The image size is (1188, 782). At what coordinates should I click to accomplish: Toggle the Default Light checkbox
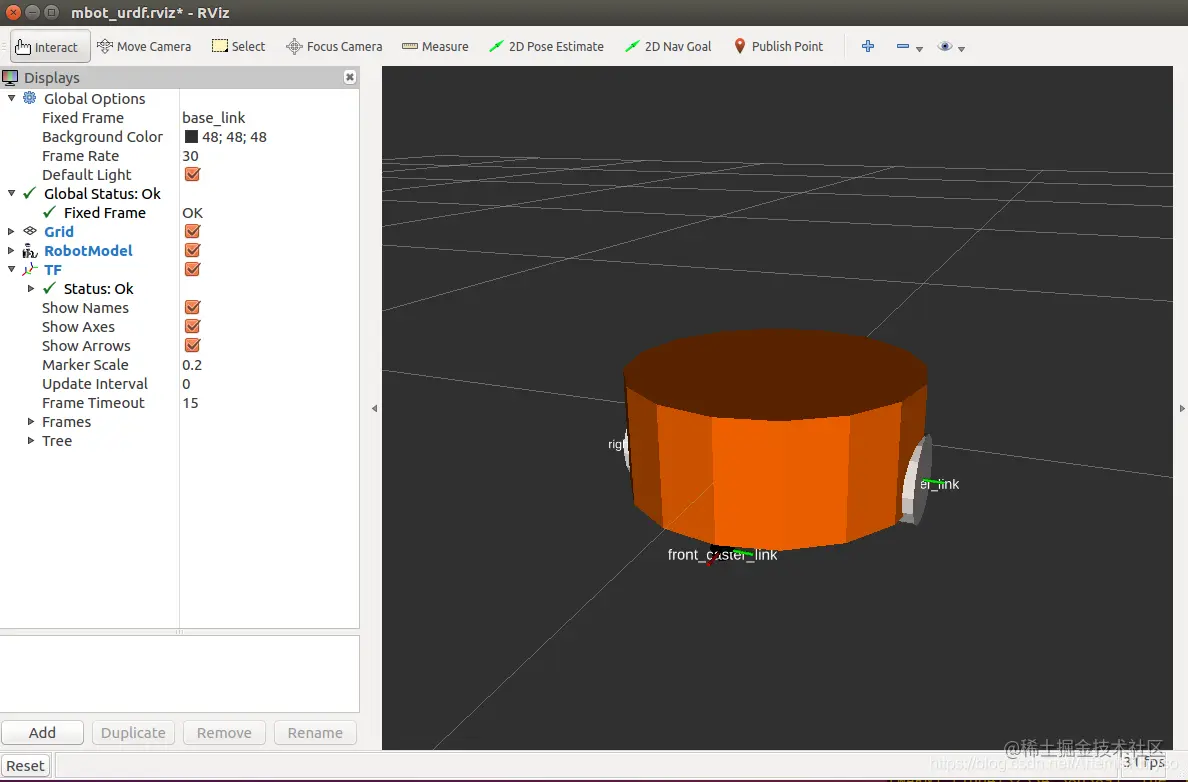[192, 174]
